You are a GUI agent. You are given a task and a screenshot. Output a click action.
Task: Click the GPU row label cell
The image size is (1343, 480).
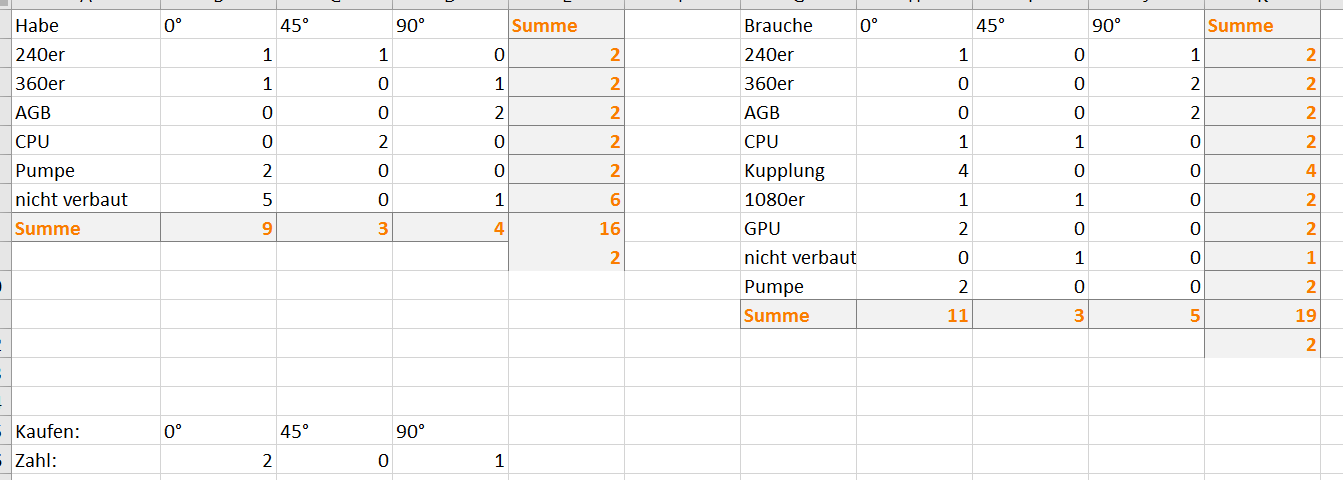[798, 228]
